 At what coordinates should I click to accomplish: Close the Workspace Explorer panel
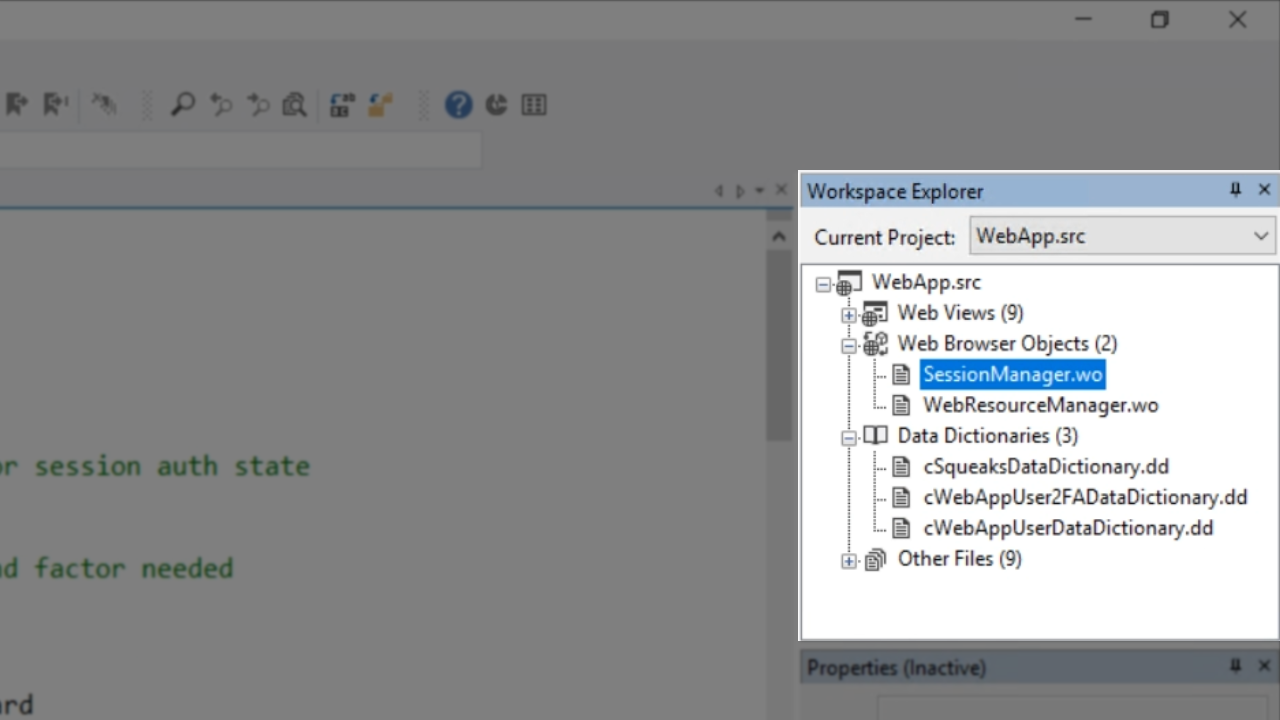point(1264,190)
